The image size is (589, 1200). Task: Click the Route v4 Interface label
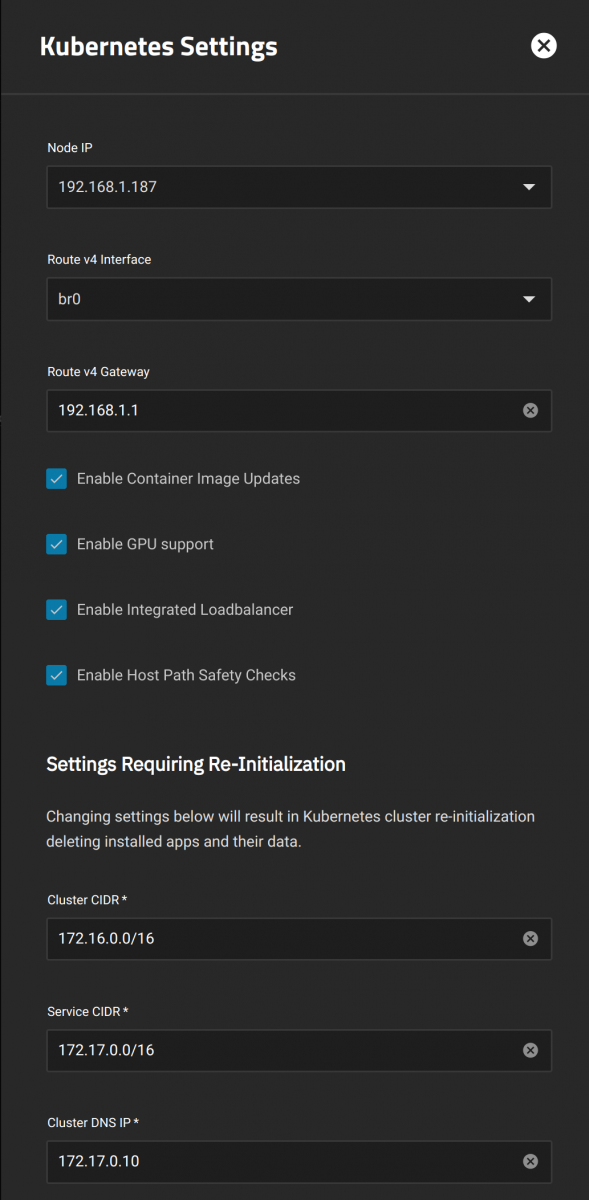[x=99, y=260]
